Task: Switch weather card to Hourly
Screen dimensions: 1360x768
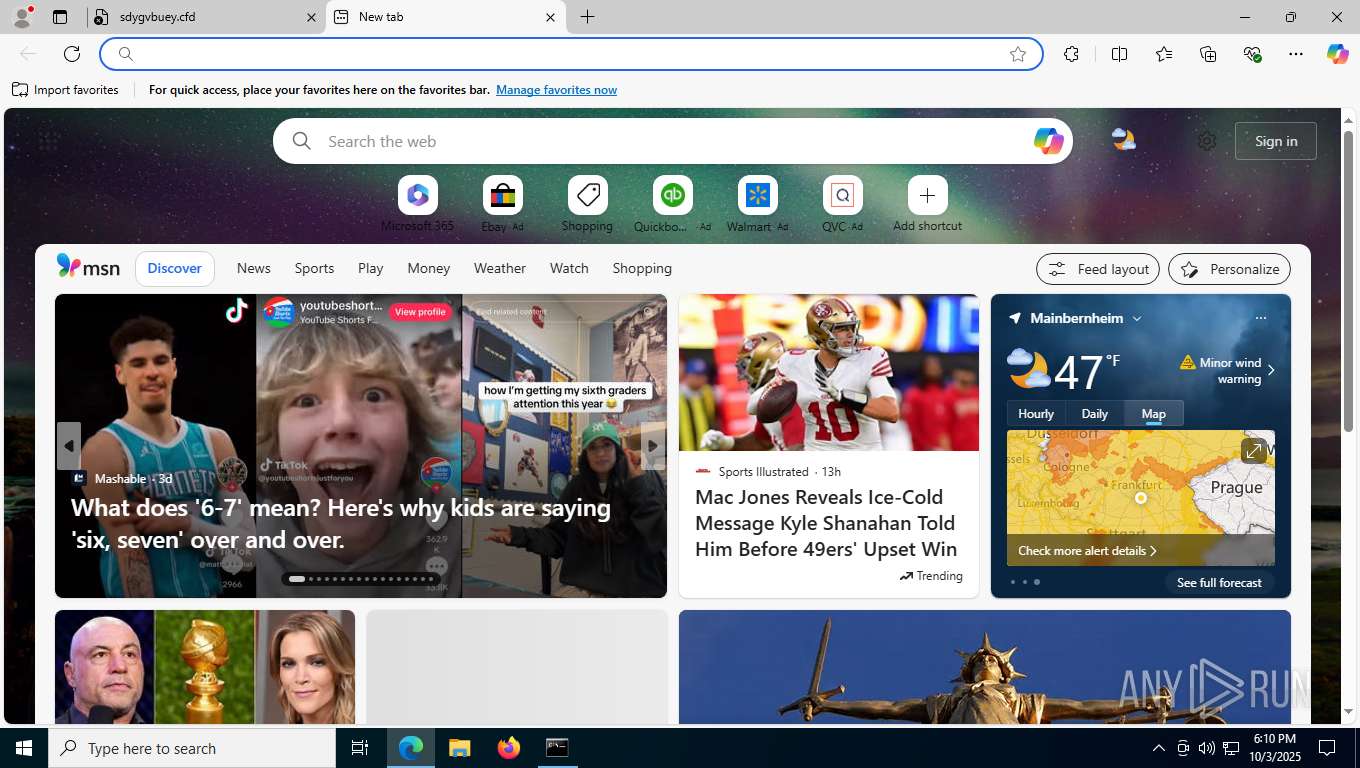Action: (1036, 413)
